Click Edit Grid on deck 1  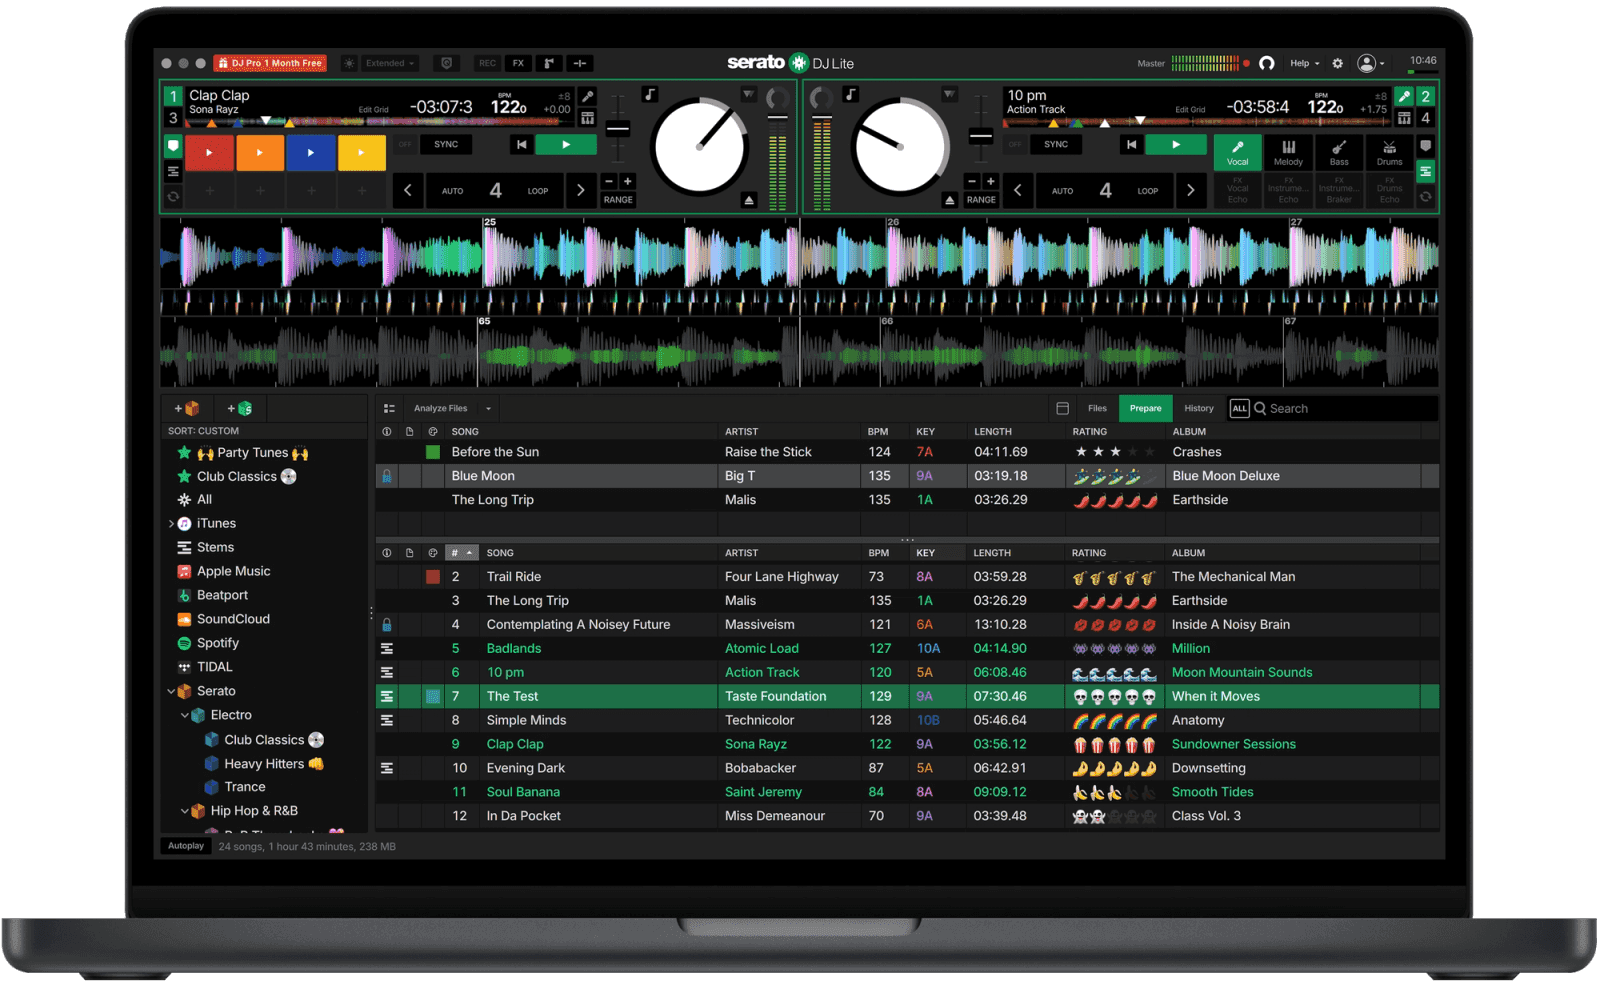tap(373, 110)
